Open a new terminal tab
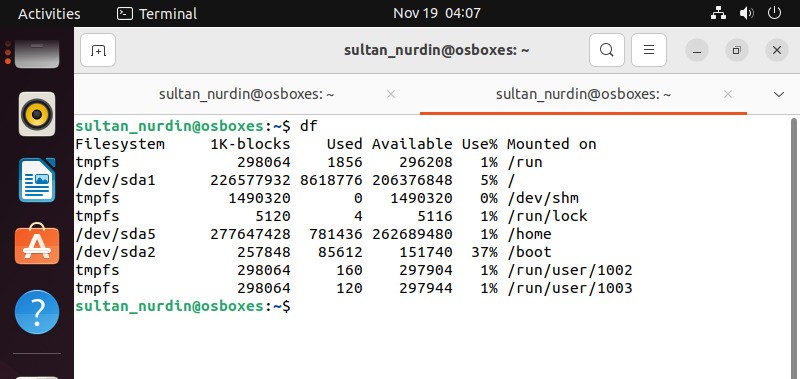Viewport: 800px width, 379px height. (98, 50)
